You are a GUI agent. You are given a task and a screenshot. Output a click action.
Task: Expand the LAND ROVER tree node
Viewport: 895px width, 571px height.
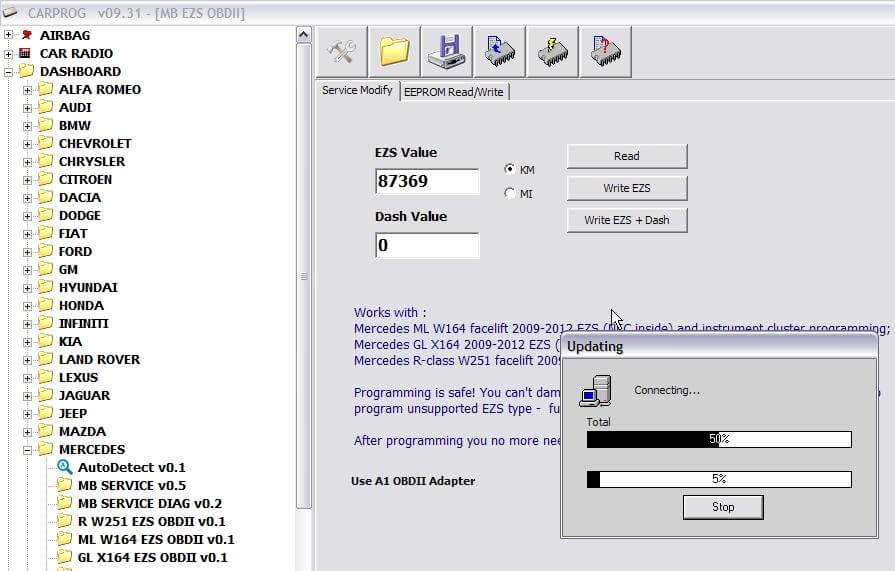coord(27,360)
